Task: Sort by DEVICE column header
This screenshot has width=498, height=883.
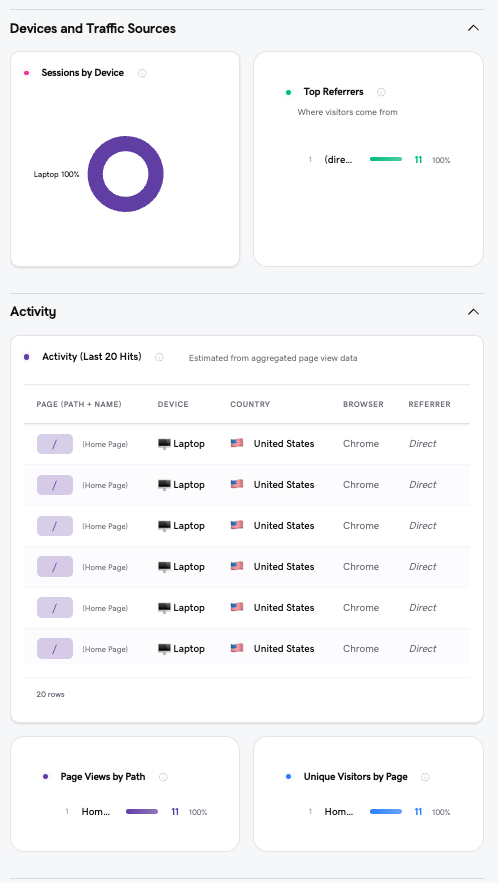Action: pos(173,404)
